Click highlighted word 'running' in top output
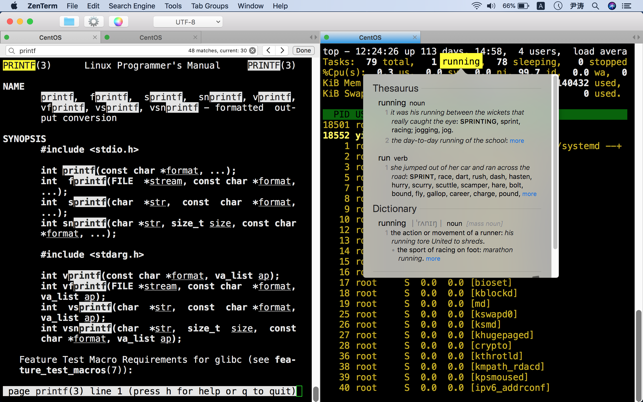This screenshot has height=402, width=643. coord(461,62)
